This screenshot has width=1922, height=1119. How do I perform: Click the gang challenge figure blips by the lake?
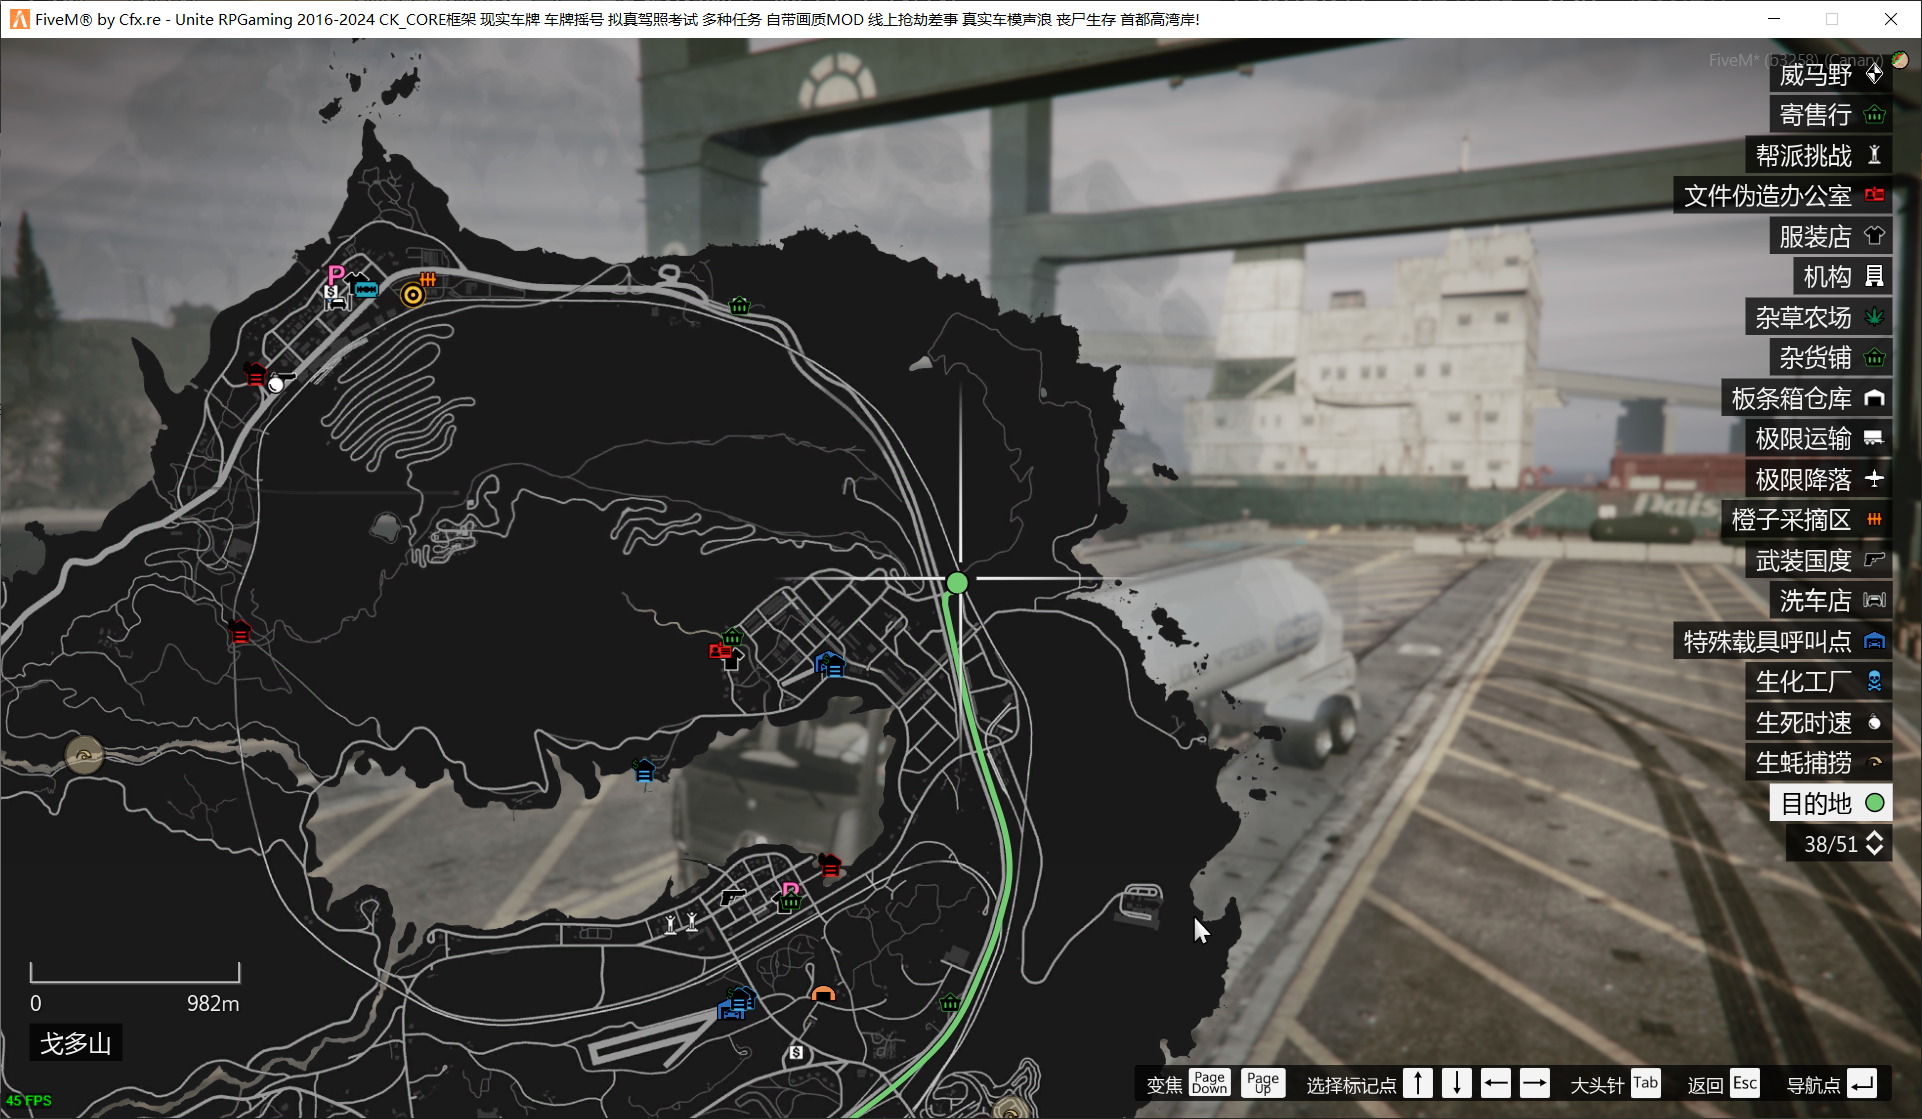[681, 923]
